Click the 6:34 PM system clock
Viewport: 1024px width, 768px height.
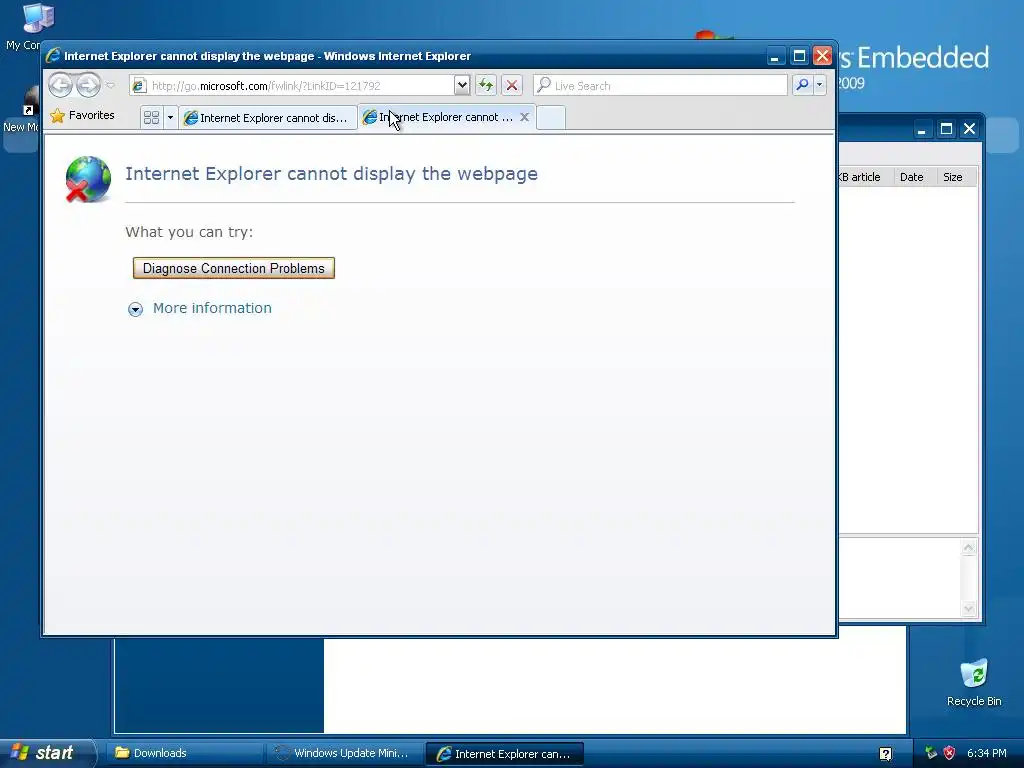987,753
